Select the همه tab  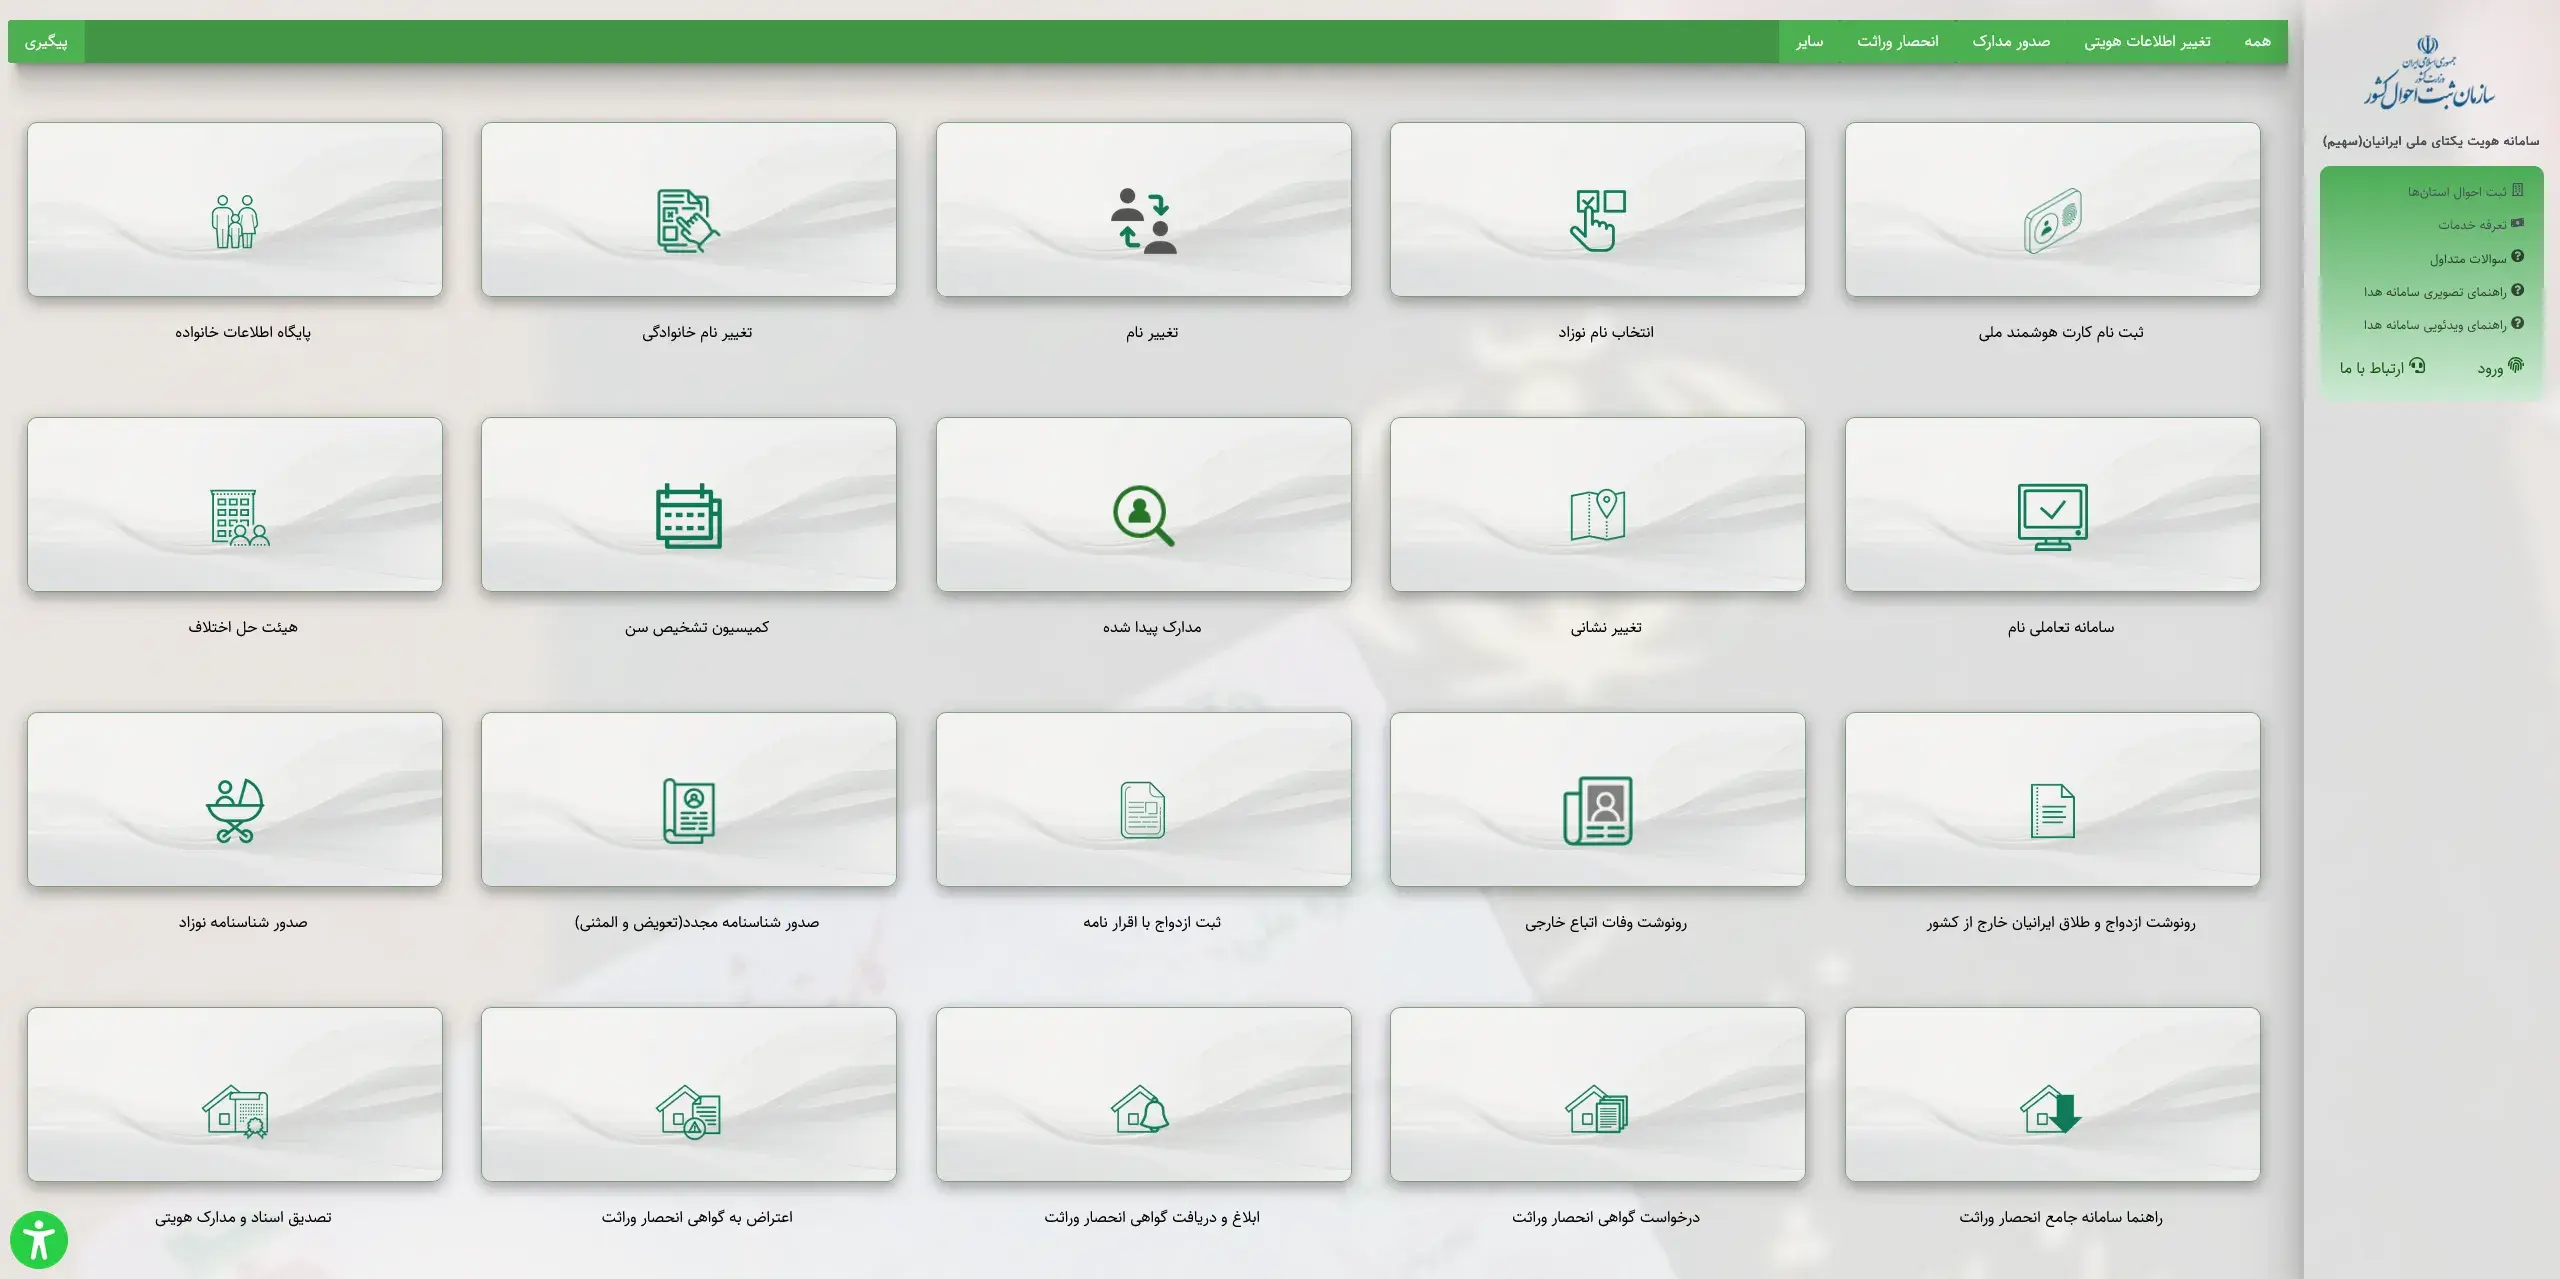[x=2257, y=41]
